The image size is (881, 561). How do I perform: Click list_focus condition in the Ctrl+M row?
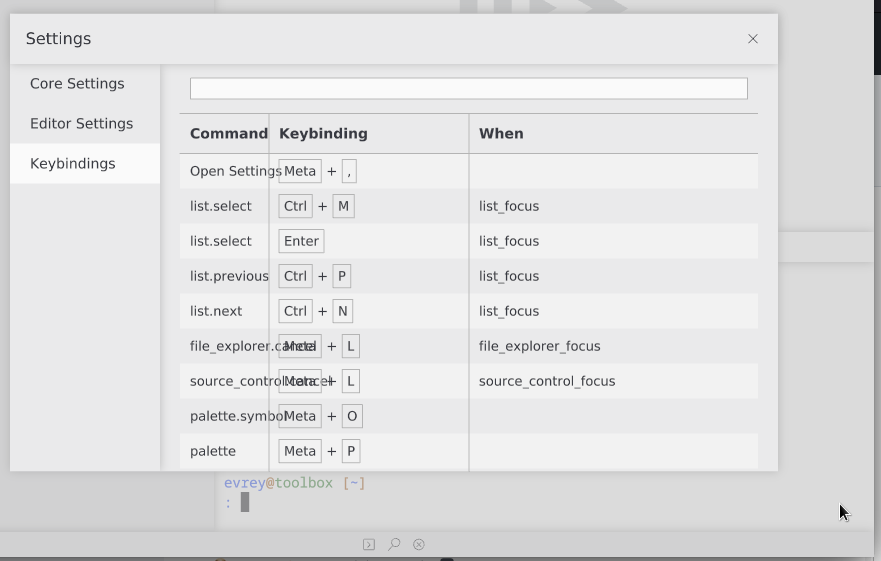click(x=508, y=206)
